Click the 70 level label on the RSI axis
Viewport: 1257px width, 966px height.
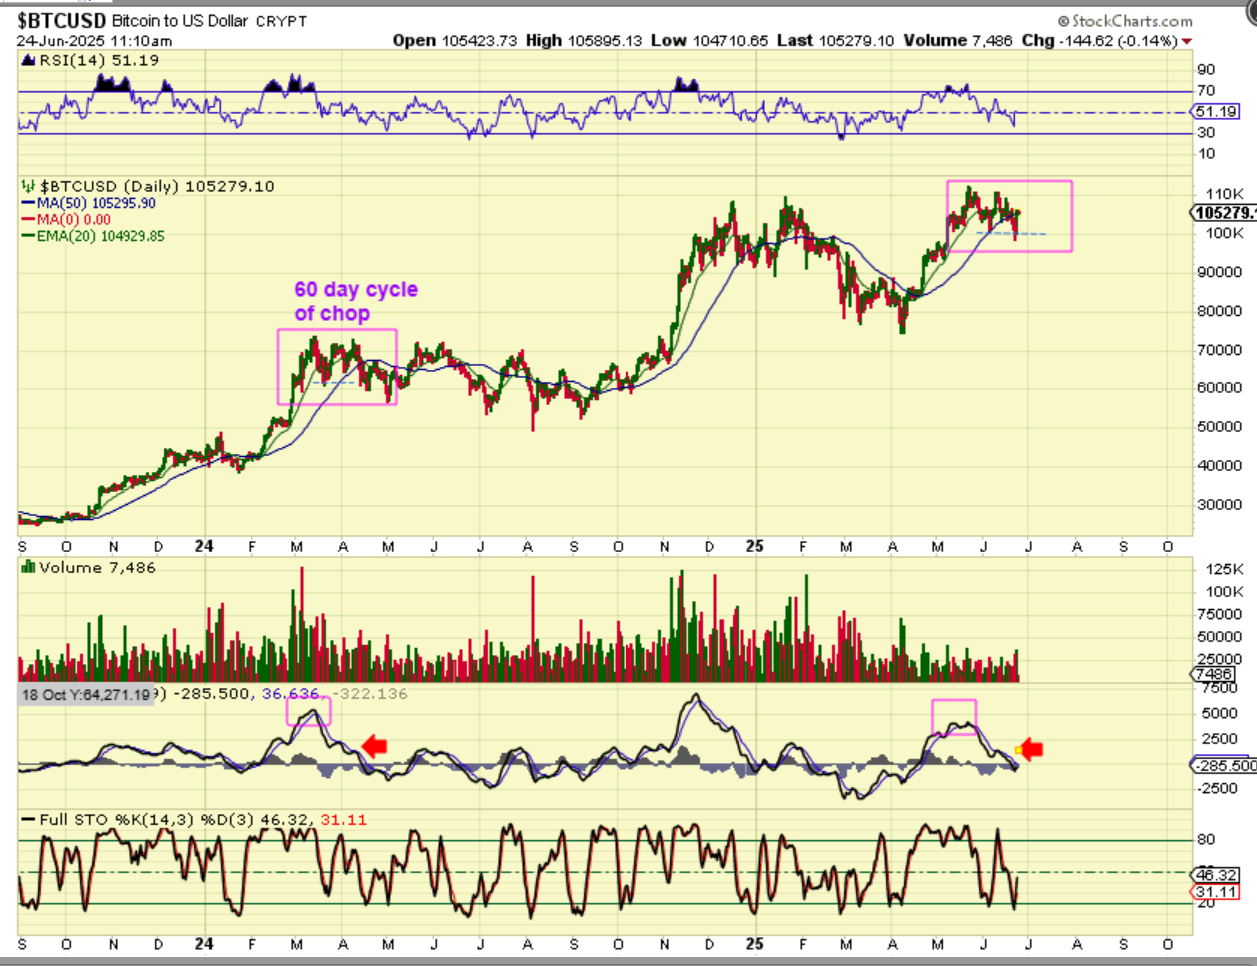point(1206,91)
